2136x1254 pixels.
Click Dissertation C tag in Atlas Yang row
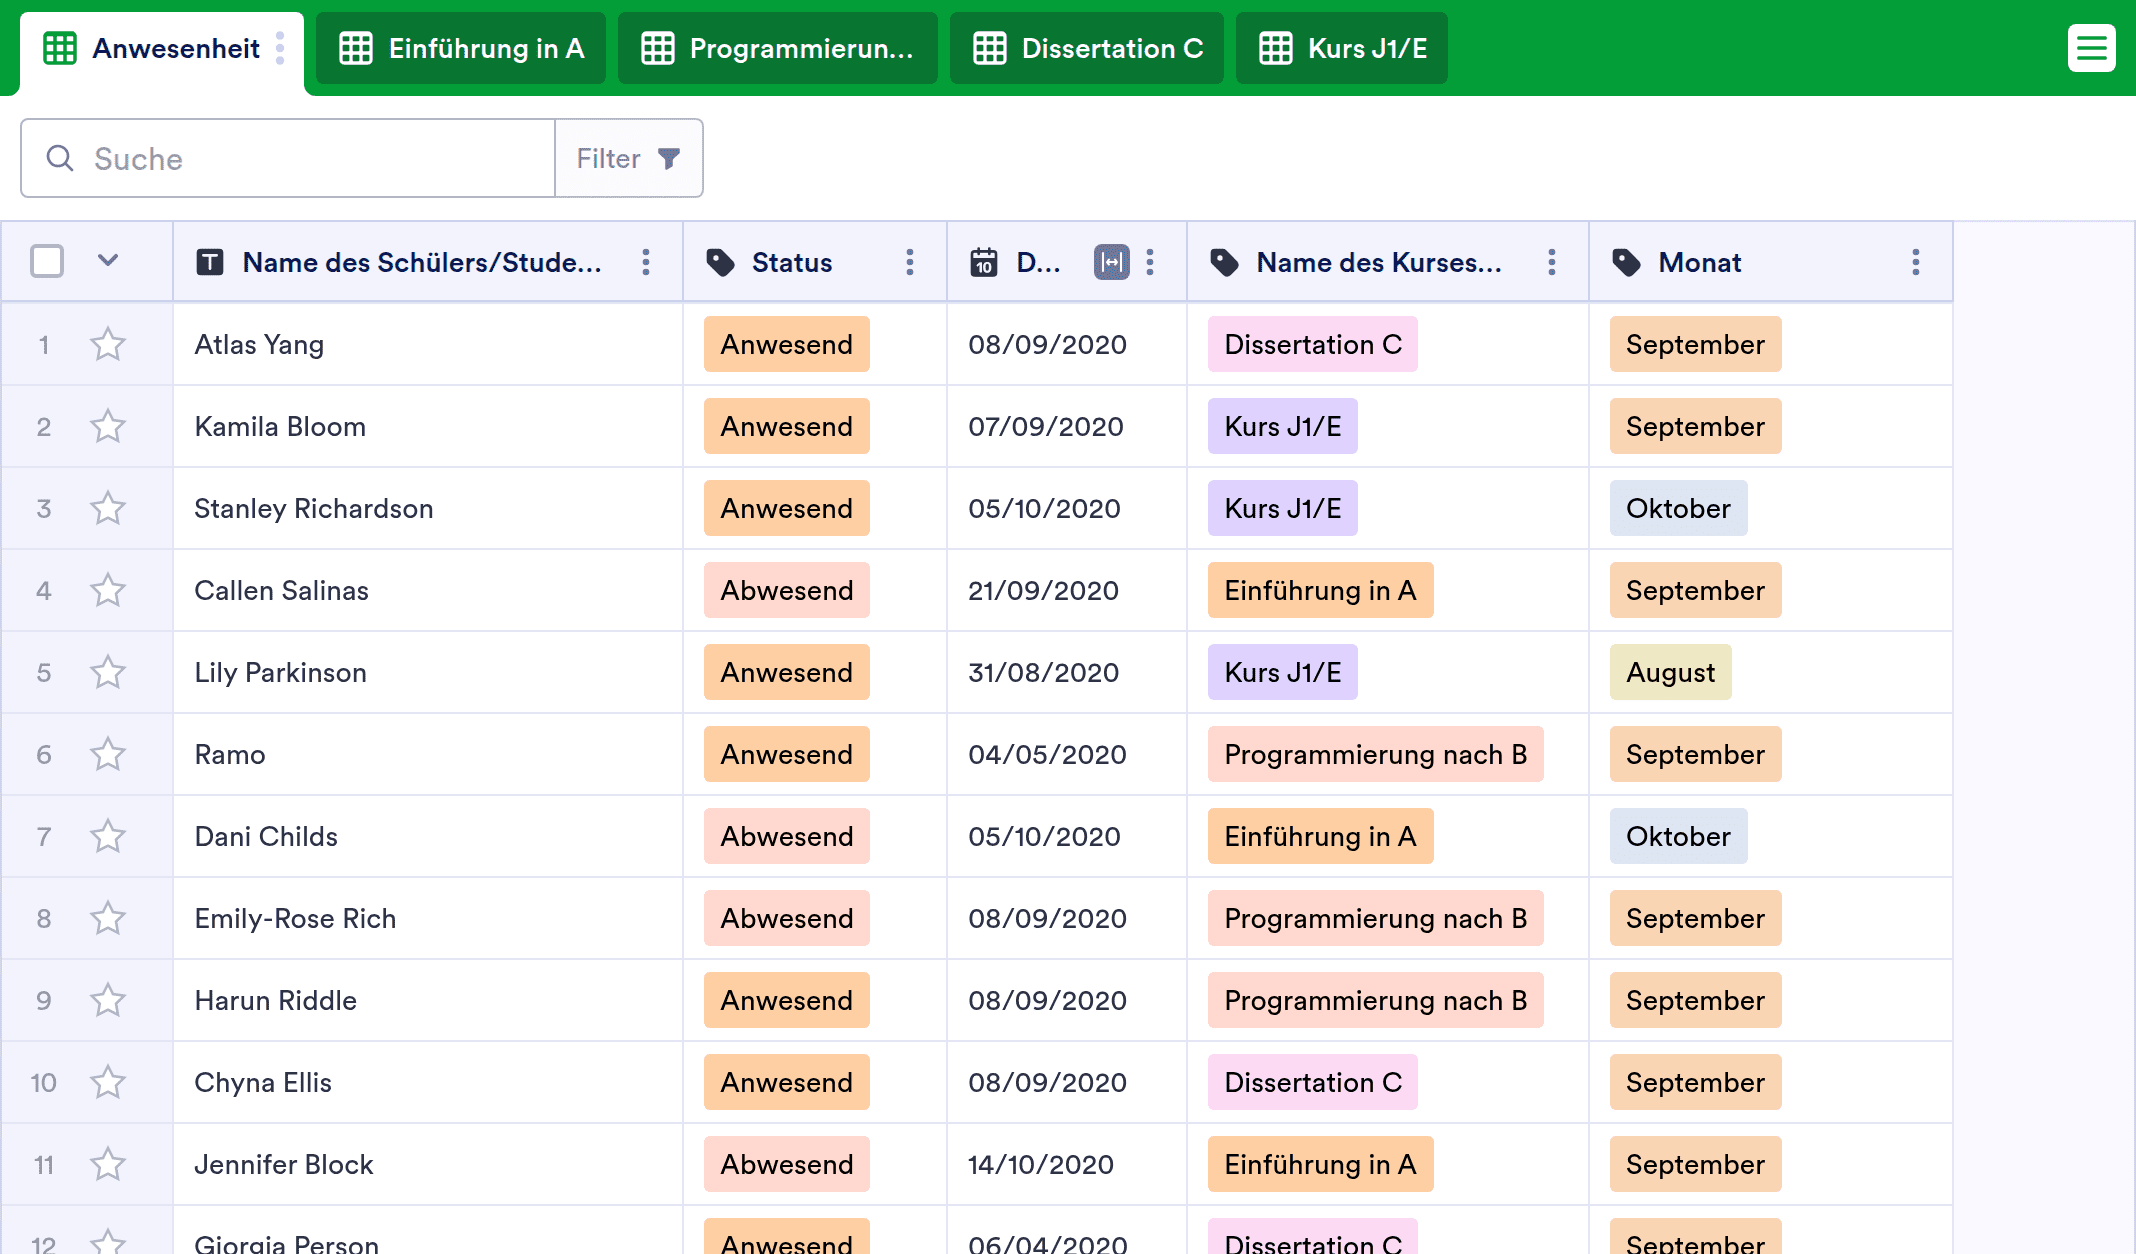click(1312, 344)
